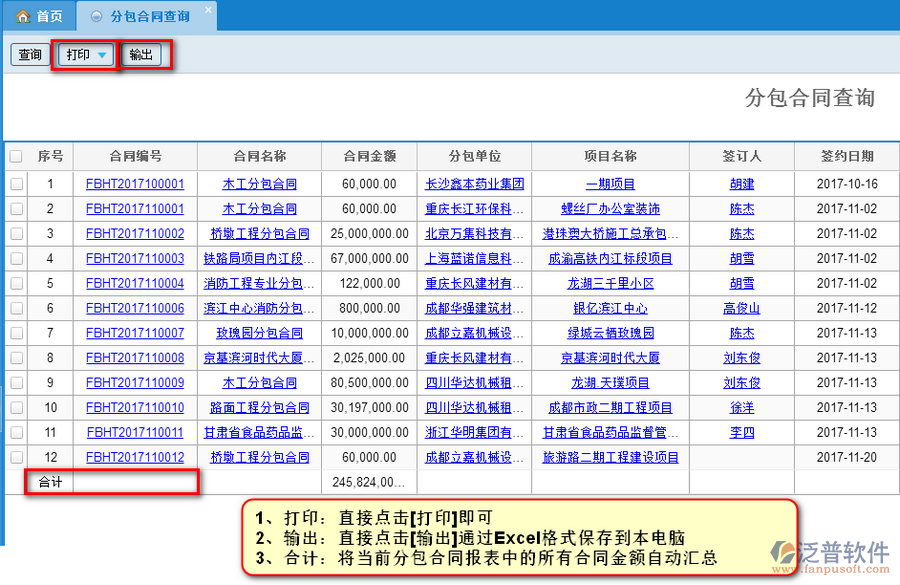This screenshot has height=585, width=900.
Task: Click the 输出 export button
Action: tap(141, 55)
